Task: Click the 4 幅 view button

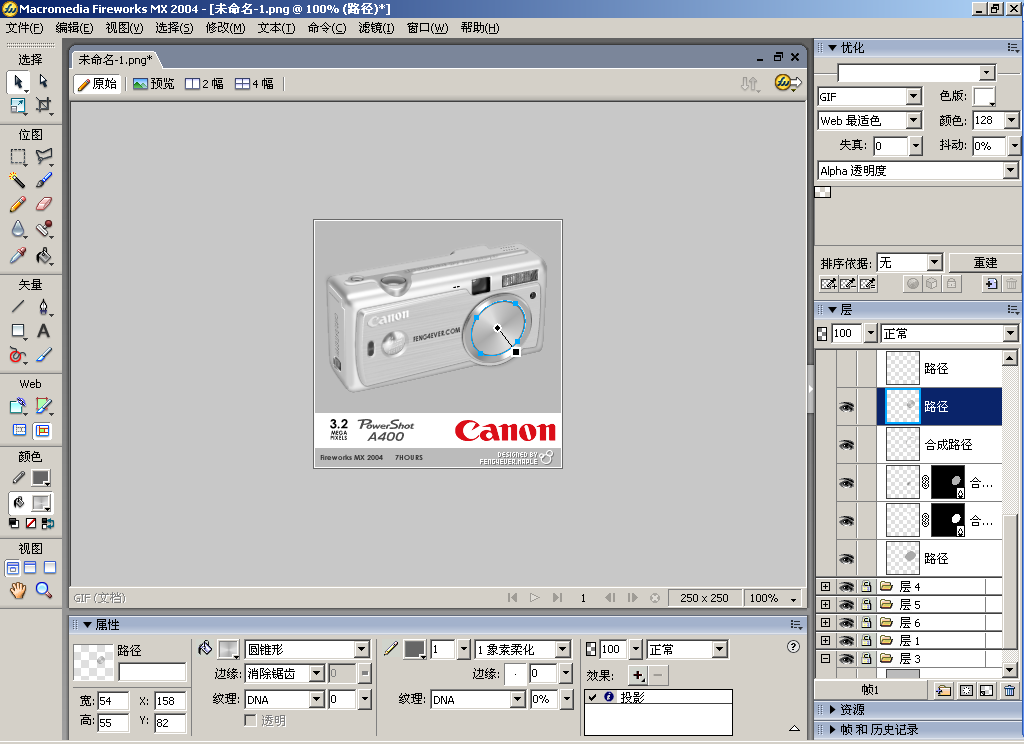Action: (x=255, y=84)
